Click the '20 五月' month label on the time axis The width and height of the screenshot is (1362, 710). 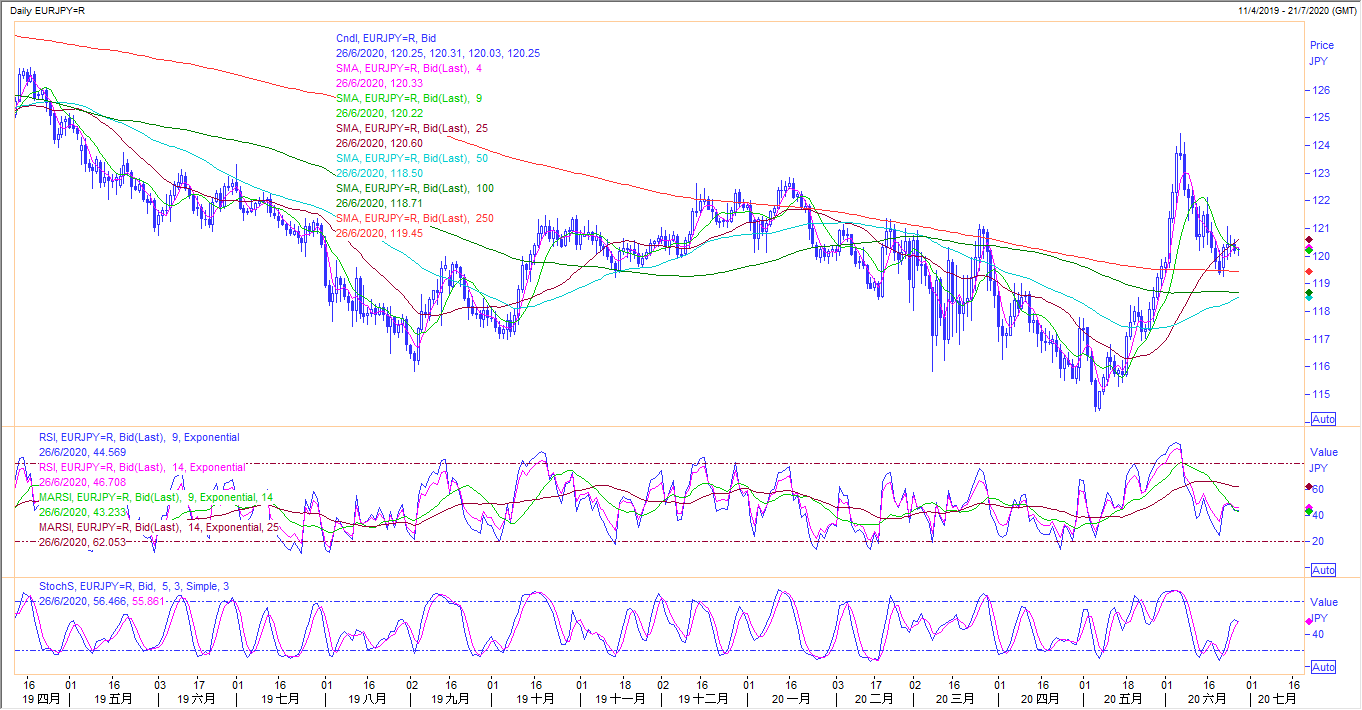click(x=1122, y=699)
